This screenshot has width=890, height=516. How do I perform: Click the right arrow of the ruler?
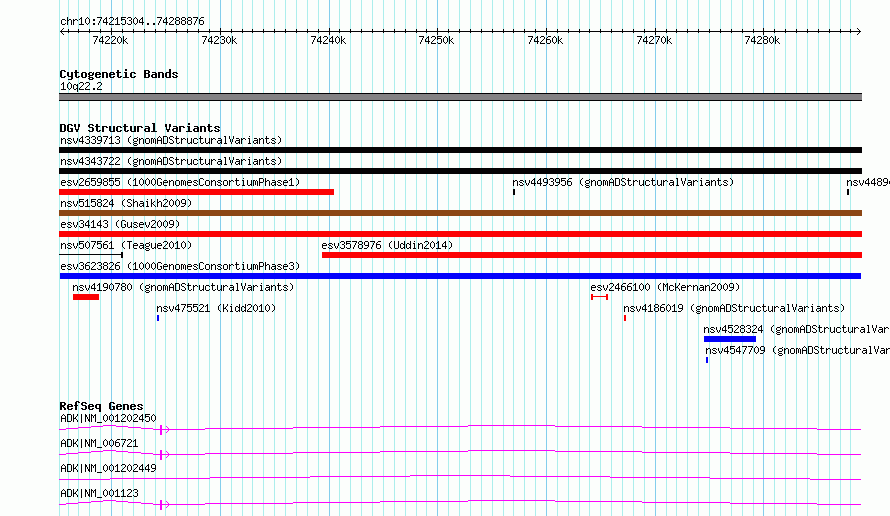tap(858, 32)
